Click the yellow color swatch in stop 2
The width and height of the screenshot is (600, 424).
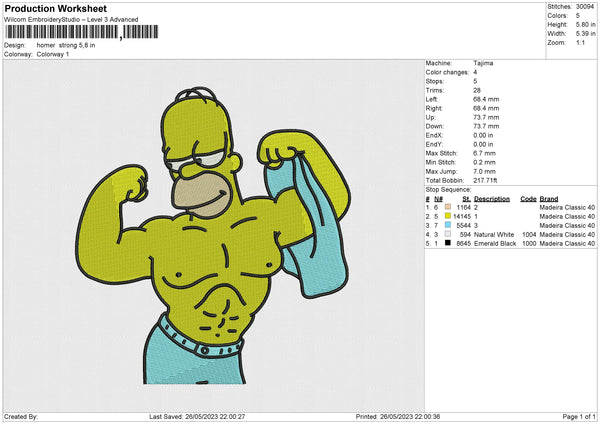tap(448, 216)
